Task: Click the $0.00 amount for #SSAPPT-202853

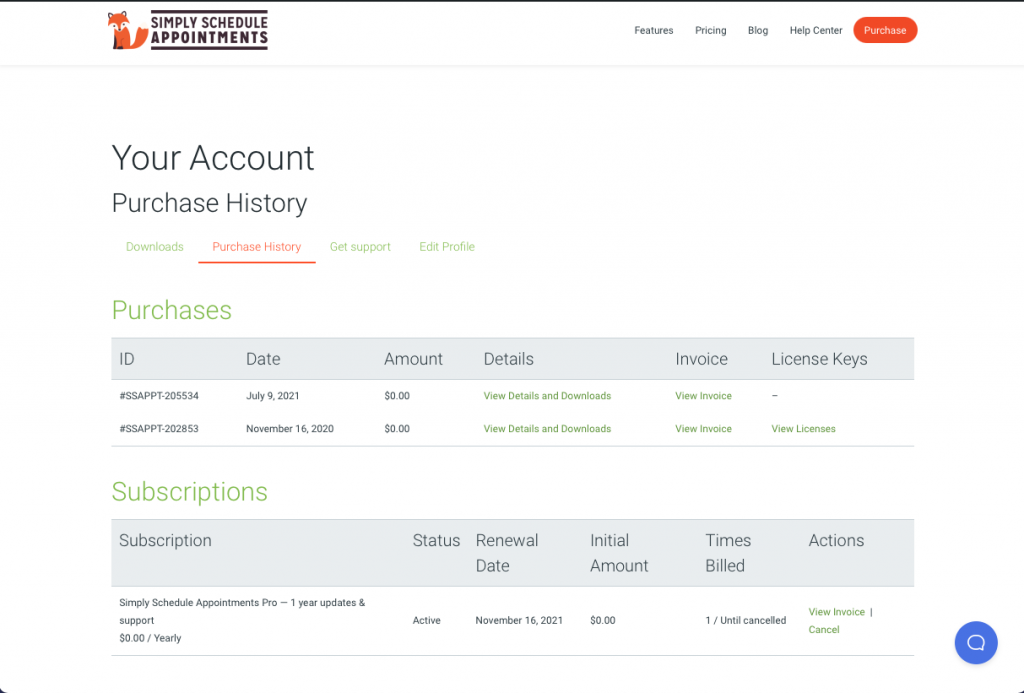Action: pos(397,429)
